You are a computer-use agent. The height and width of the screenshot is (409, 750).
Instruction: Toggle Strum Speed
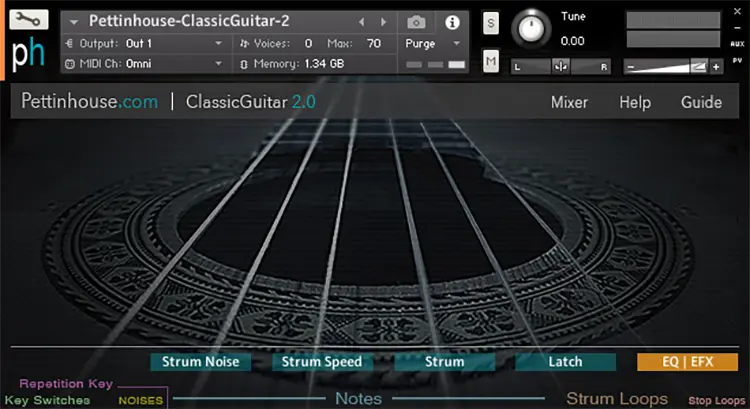coord(322,362)
